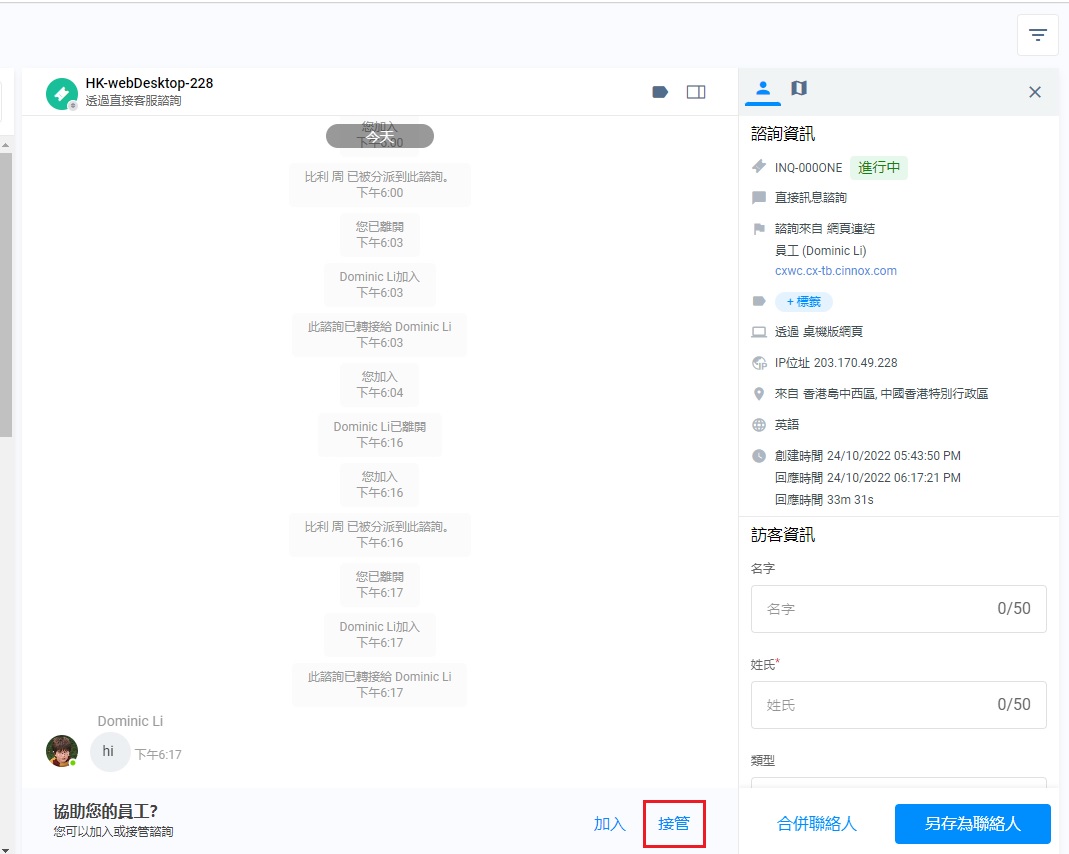Click the tag icon beside +標籤
1069x854 pixels.
tap(759, 301)
